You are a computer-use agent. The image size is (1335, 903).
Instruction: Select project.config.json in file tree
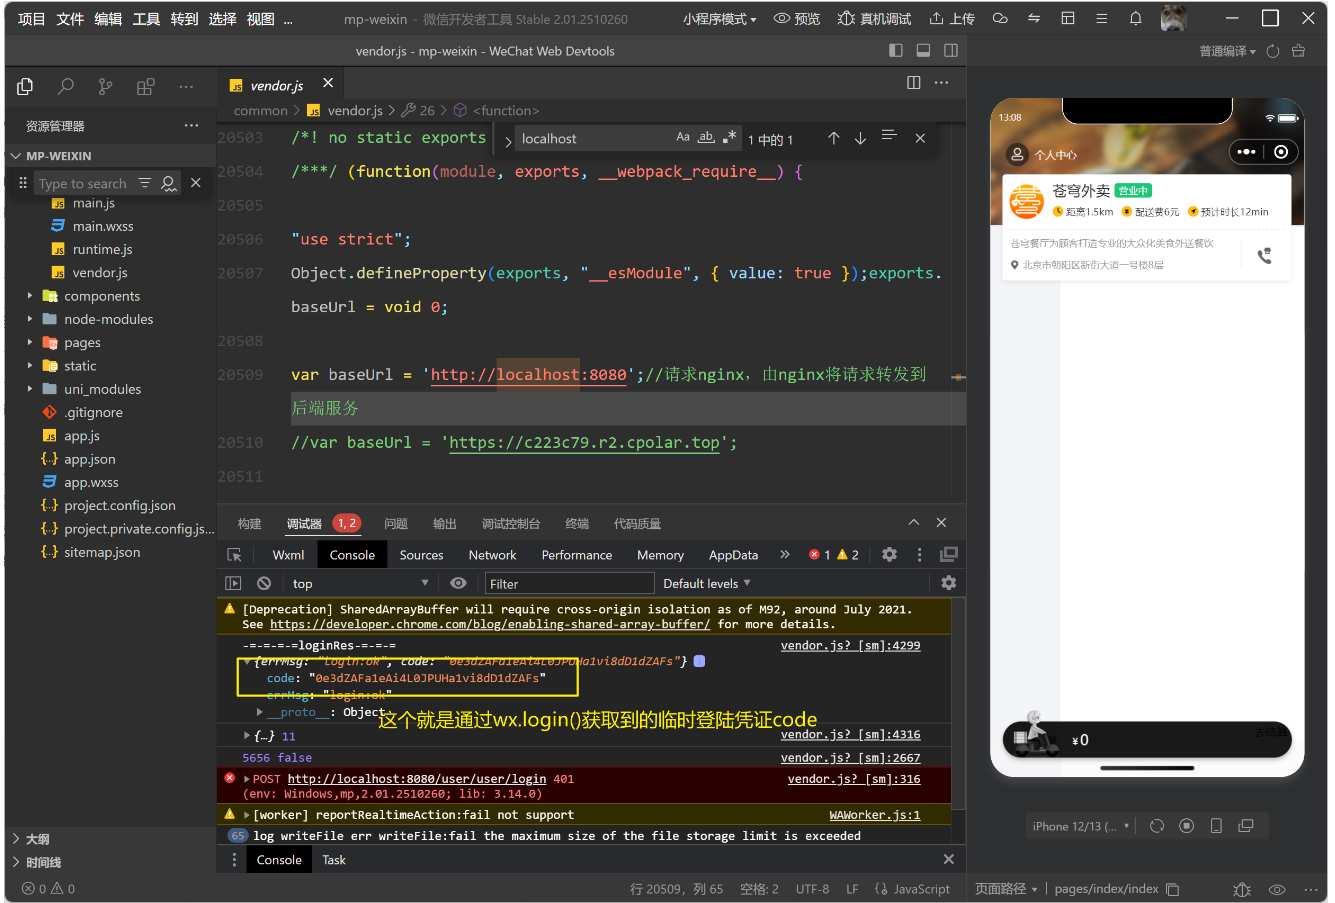[x=120, y=506]
